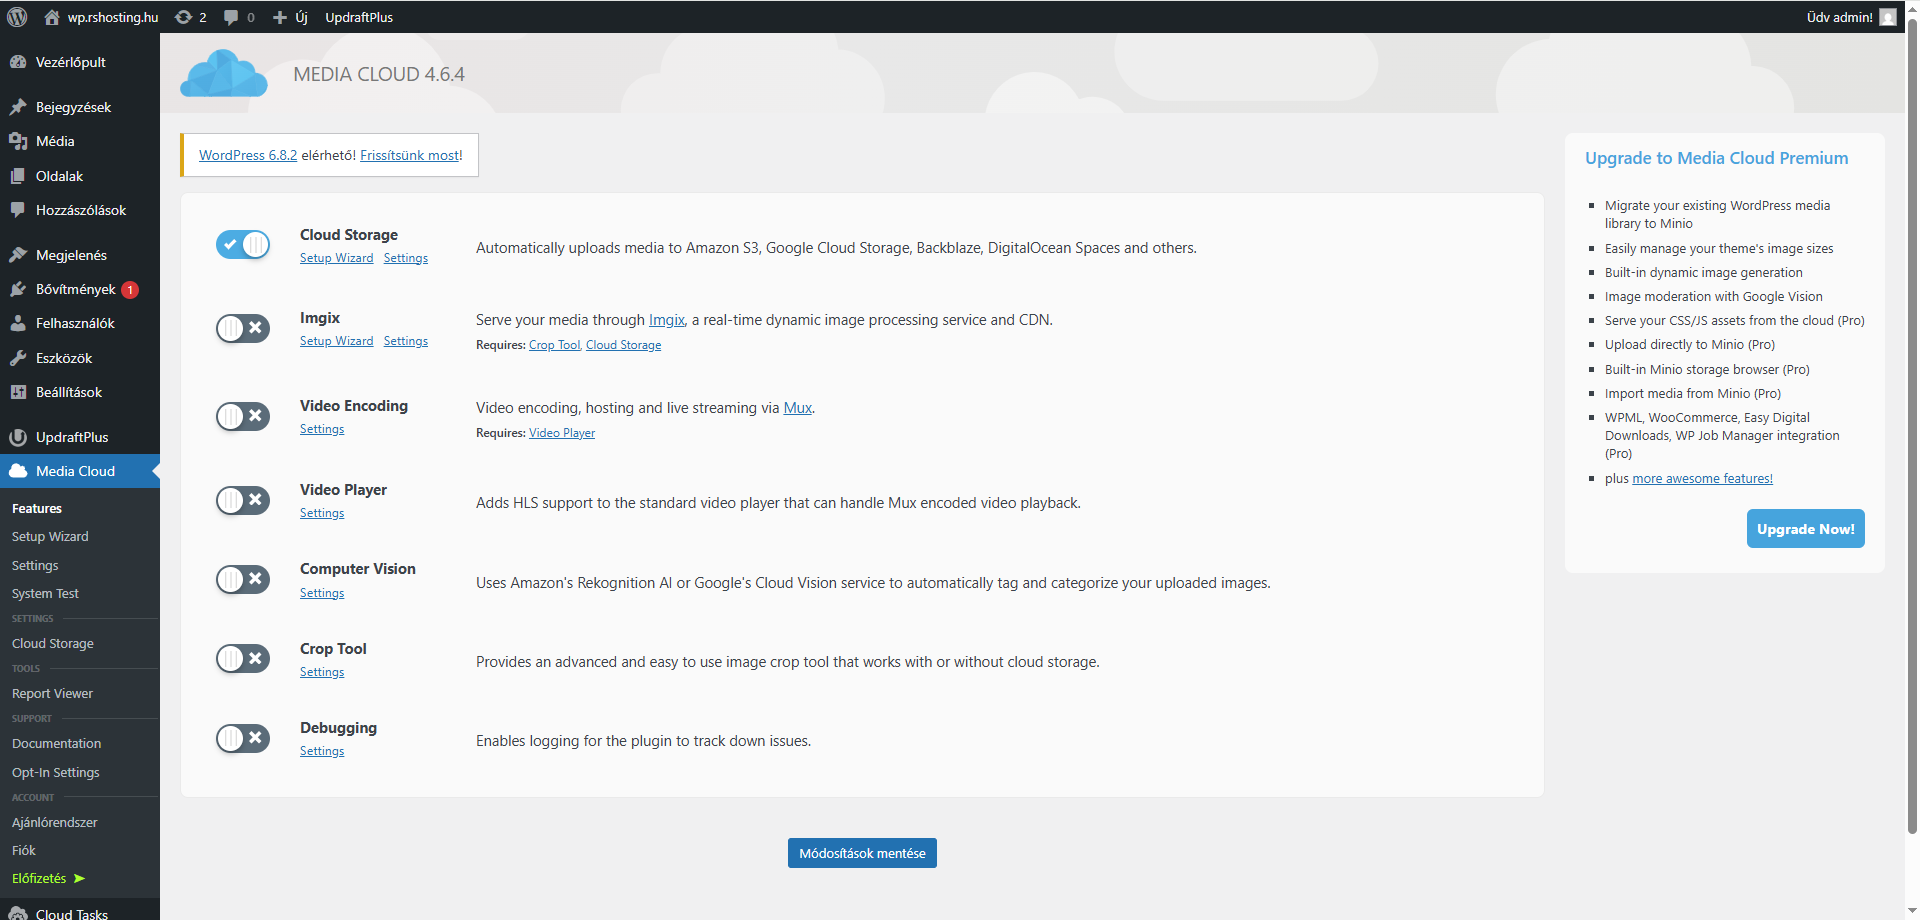Open Setup Wizard in Media Cloud submenu
This screenshot has width=1920, height=920.
pos(50,537)
